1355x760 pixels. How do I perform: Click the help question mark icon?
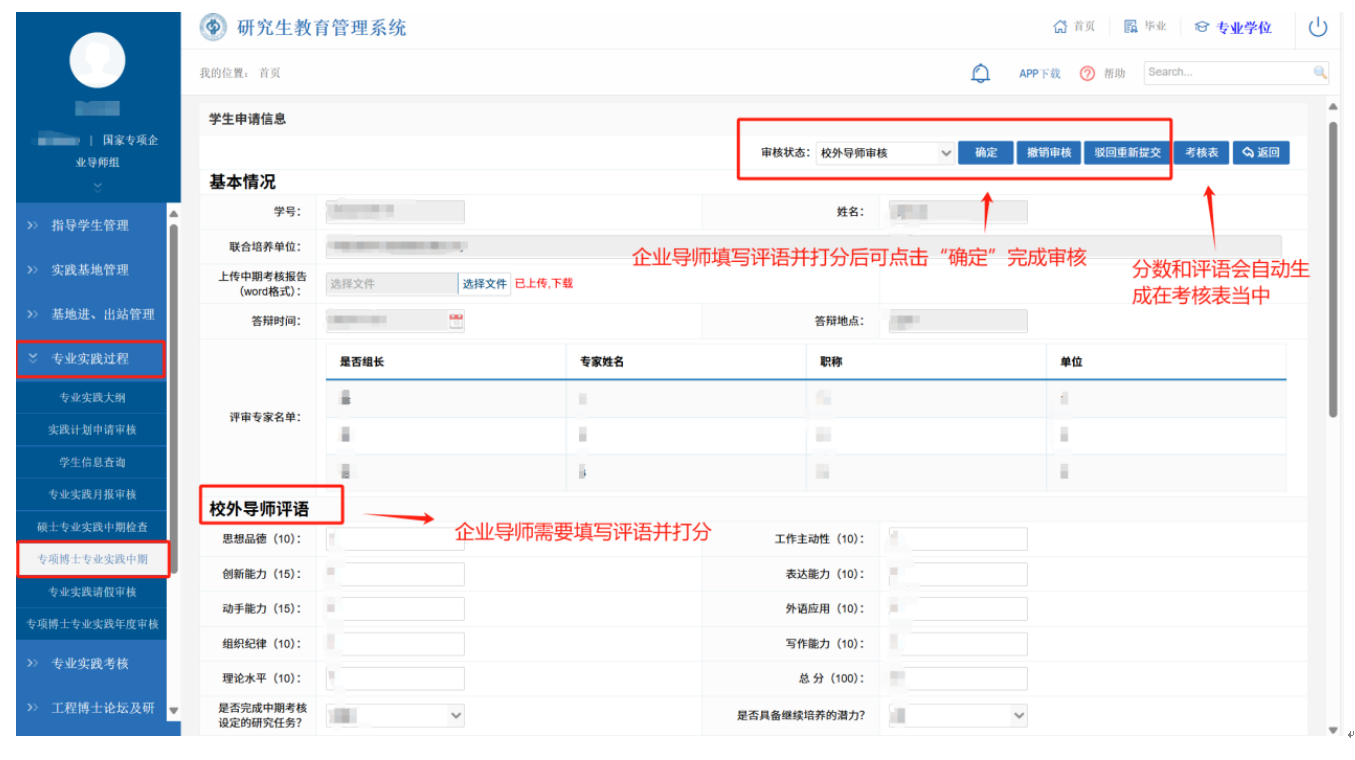point(1087,74)
